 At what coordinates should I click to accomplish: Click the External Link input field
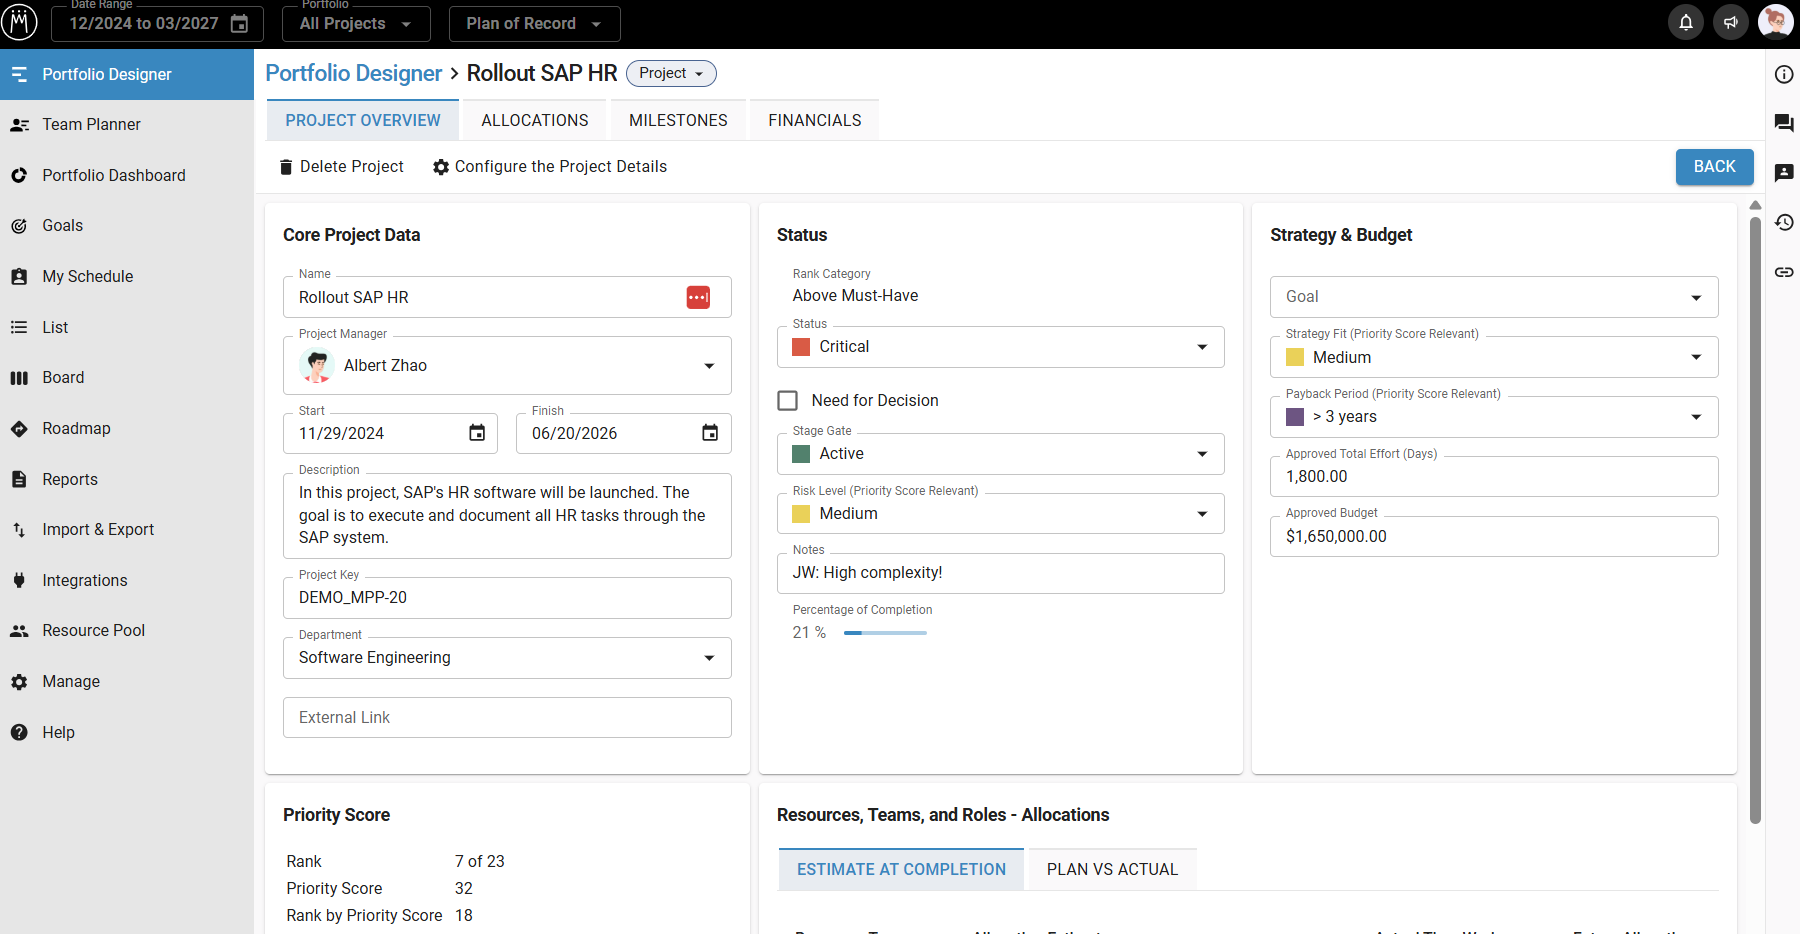[x=507, y=718]
